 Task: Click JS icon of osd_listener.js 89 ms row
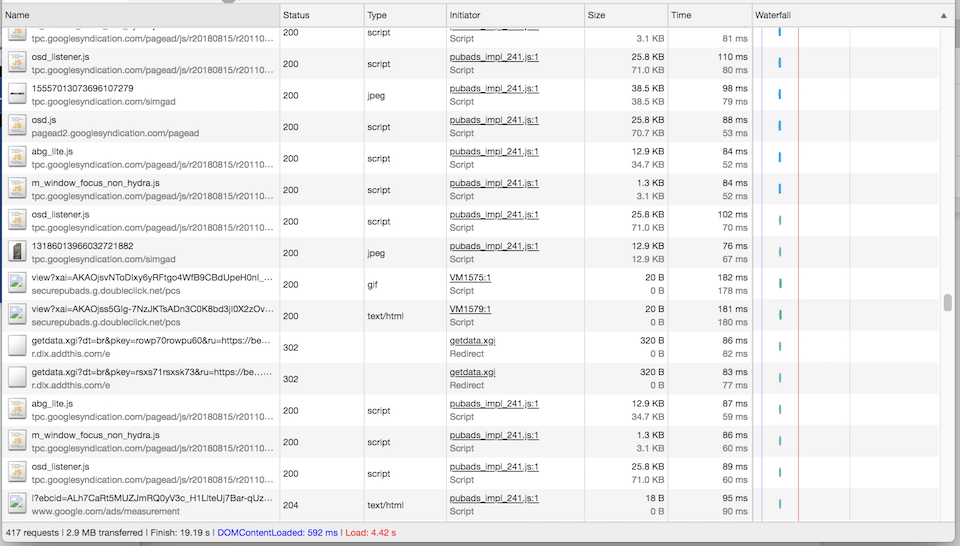[17, 473]
